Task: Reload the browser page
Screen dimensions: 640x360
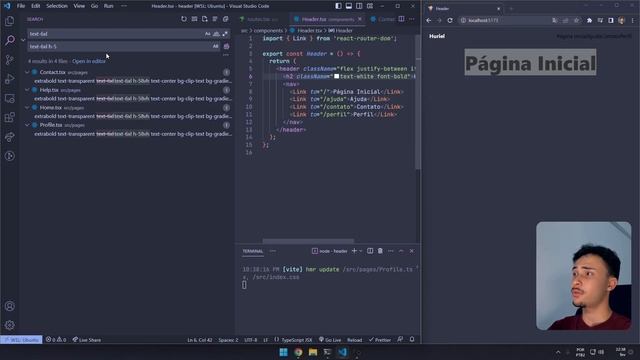Action: [x=450, y=20]
